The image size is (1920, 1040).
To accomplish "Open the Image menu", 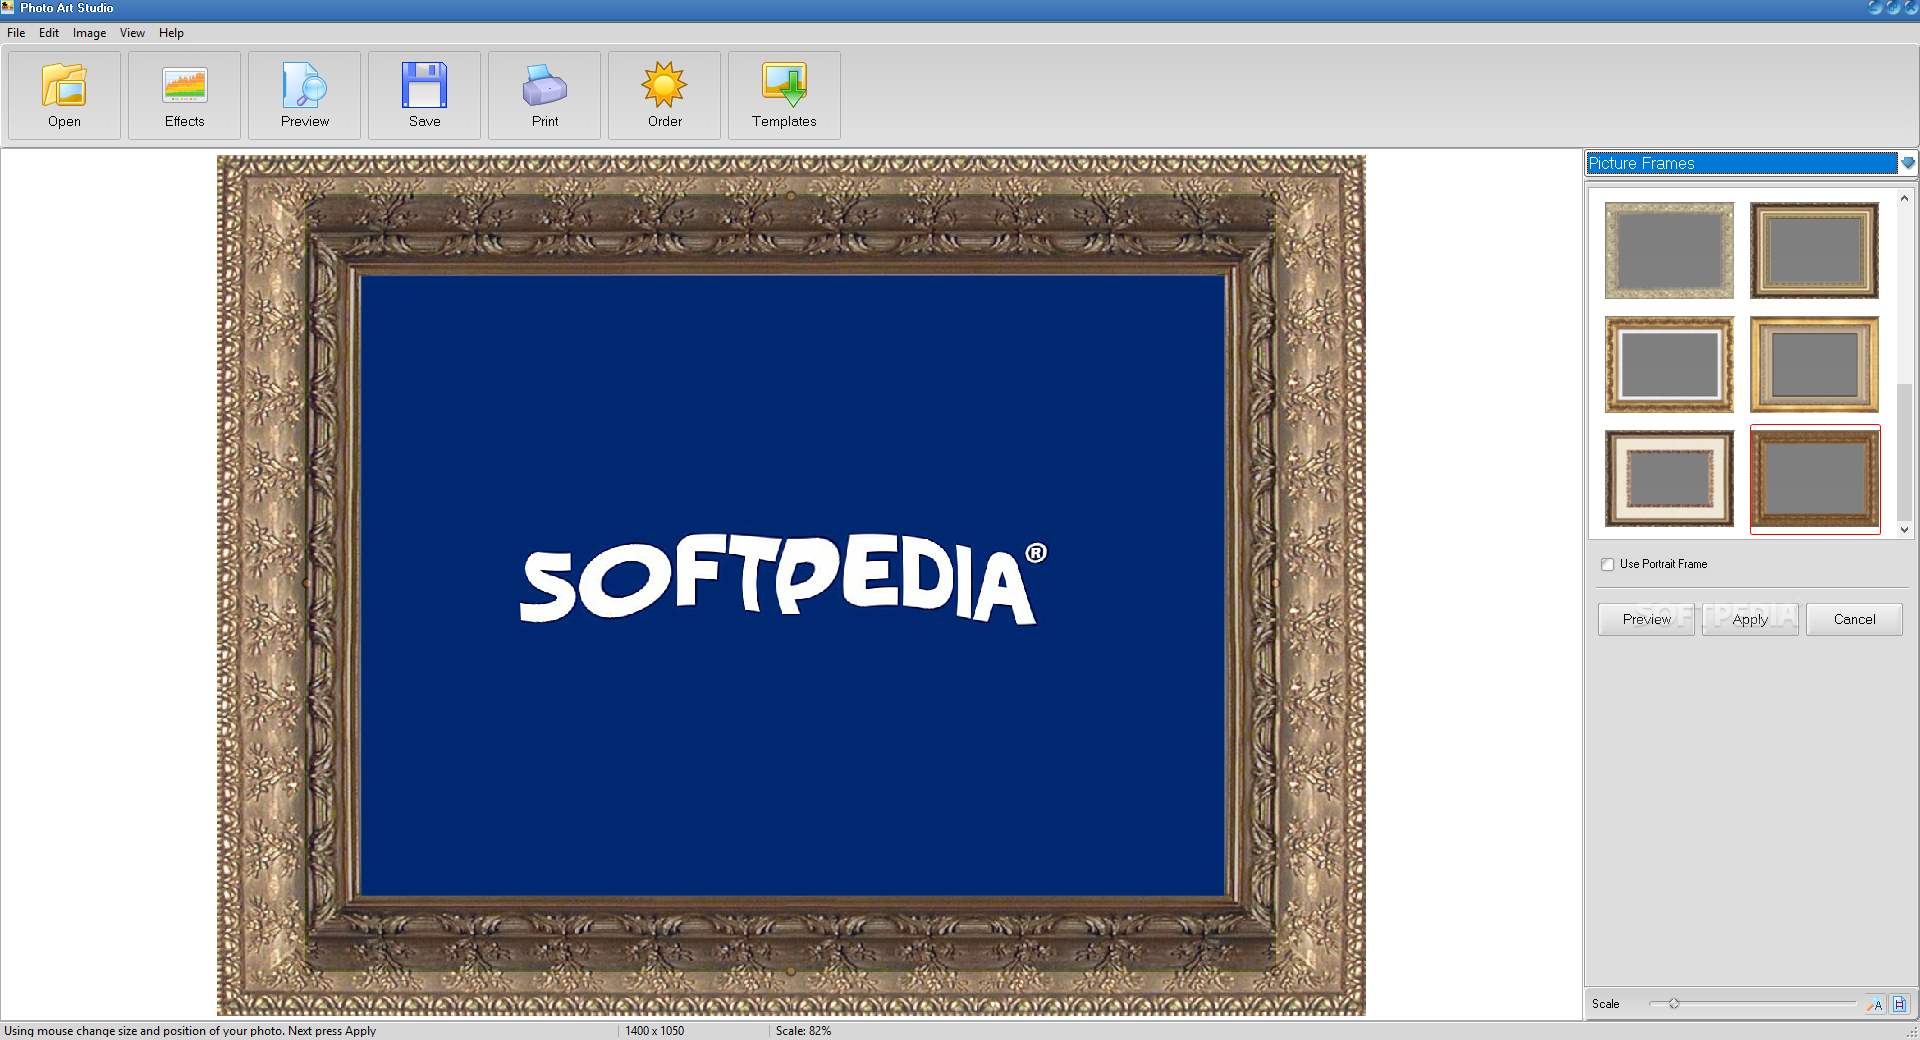I will coord(89,33).
